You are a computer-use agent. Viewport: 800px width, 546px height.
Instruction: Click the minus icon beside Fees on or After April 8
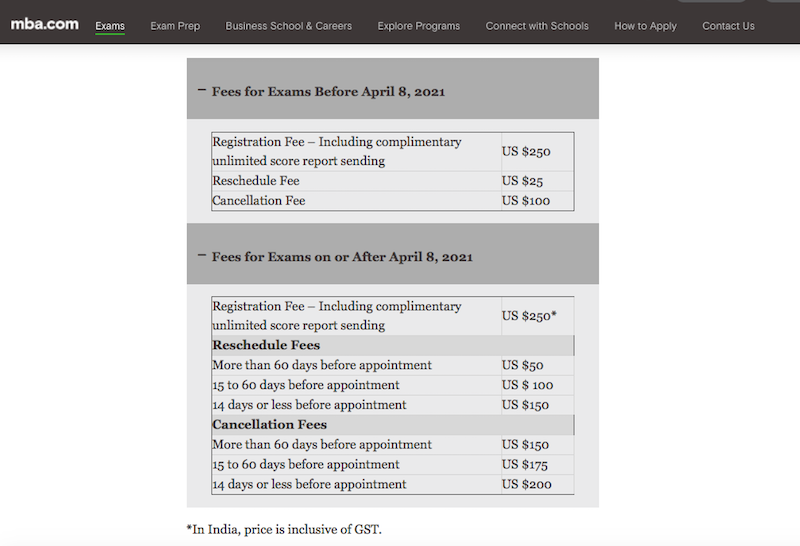pyautogui.click(x=201, y=257)
